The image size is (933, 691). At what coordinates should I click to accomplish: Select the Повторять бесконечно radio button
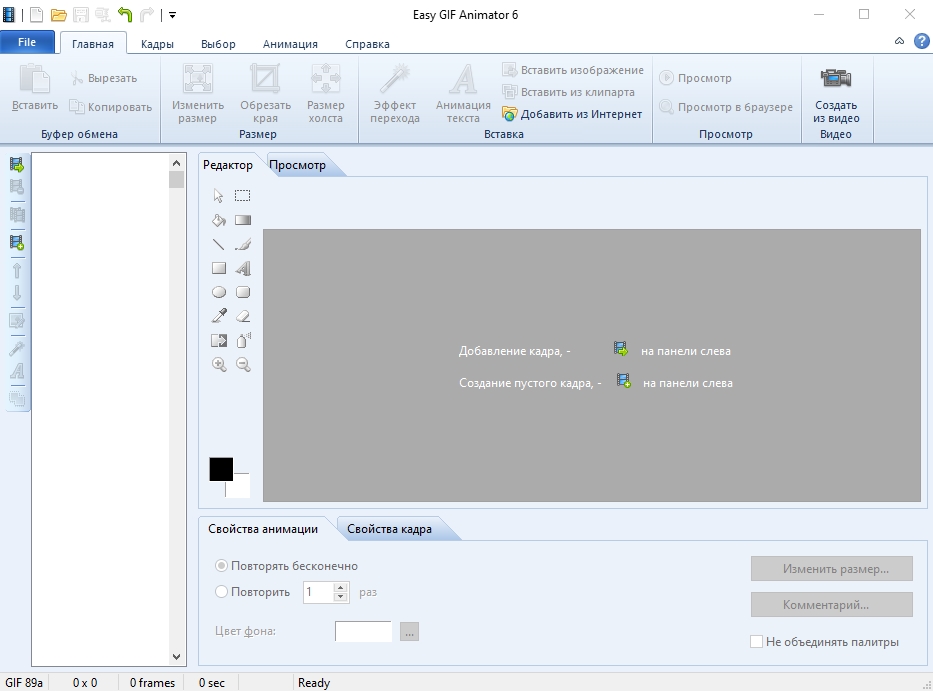[221, 565]
